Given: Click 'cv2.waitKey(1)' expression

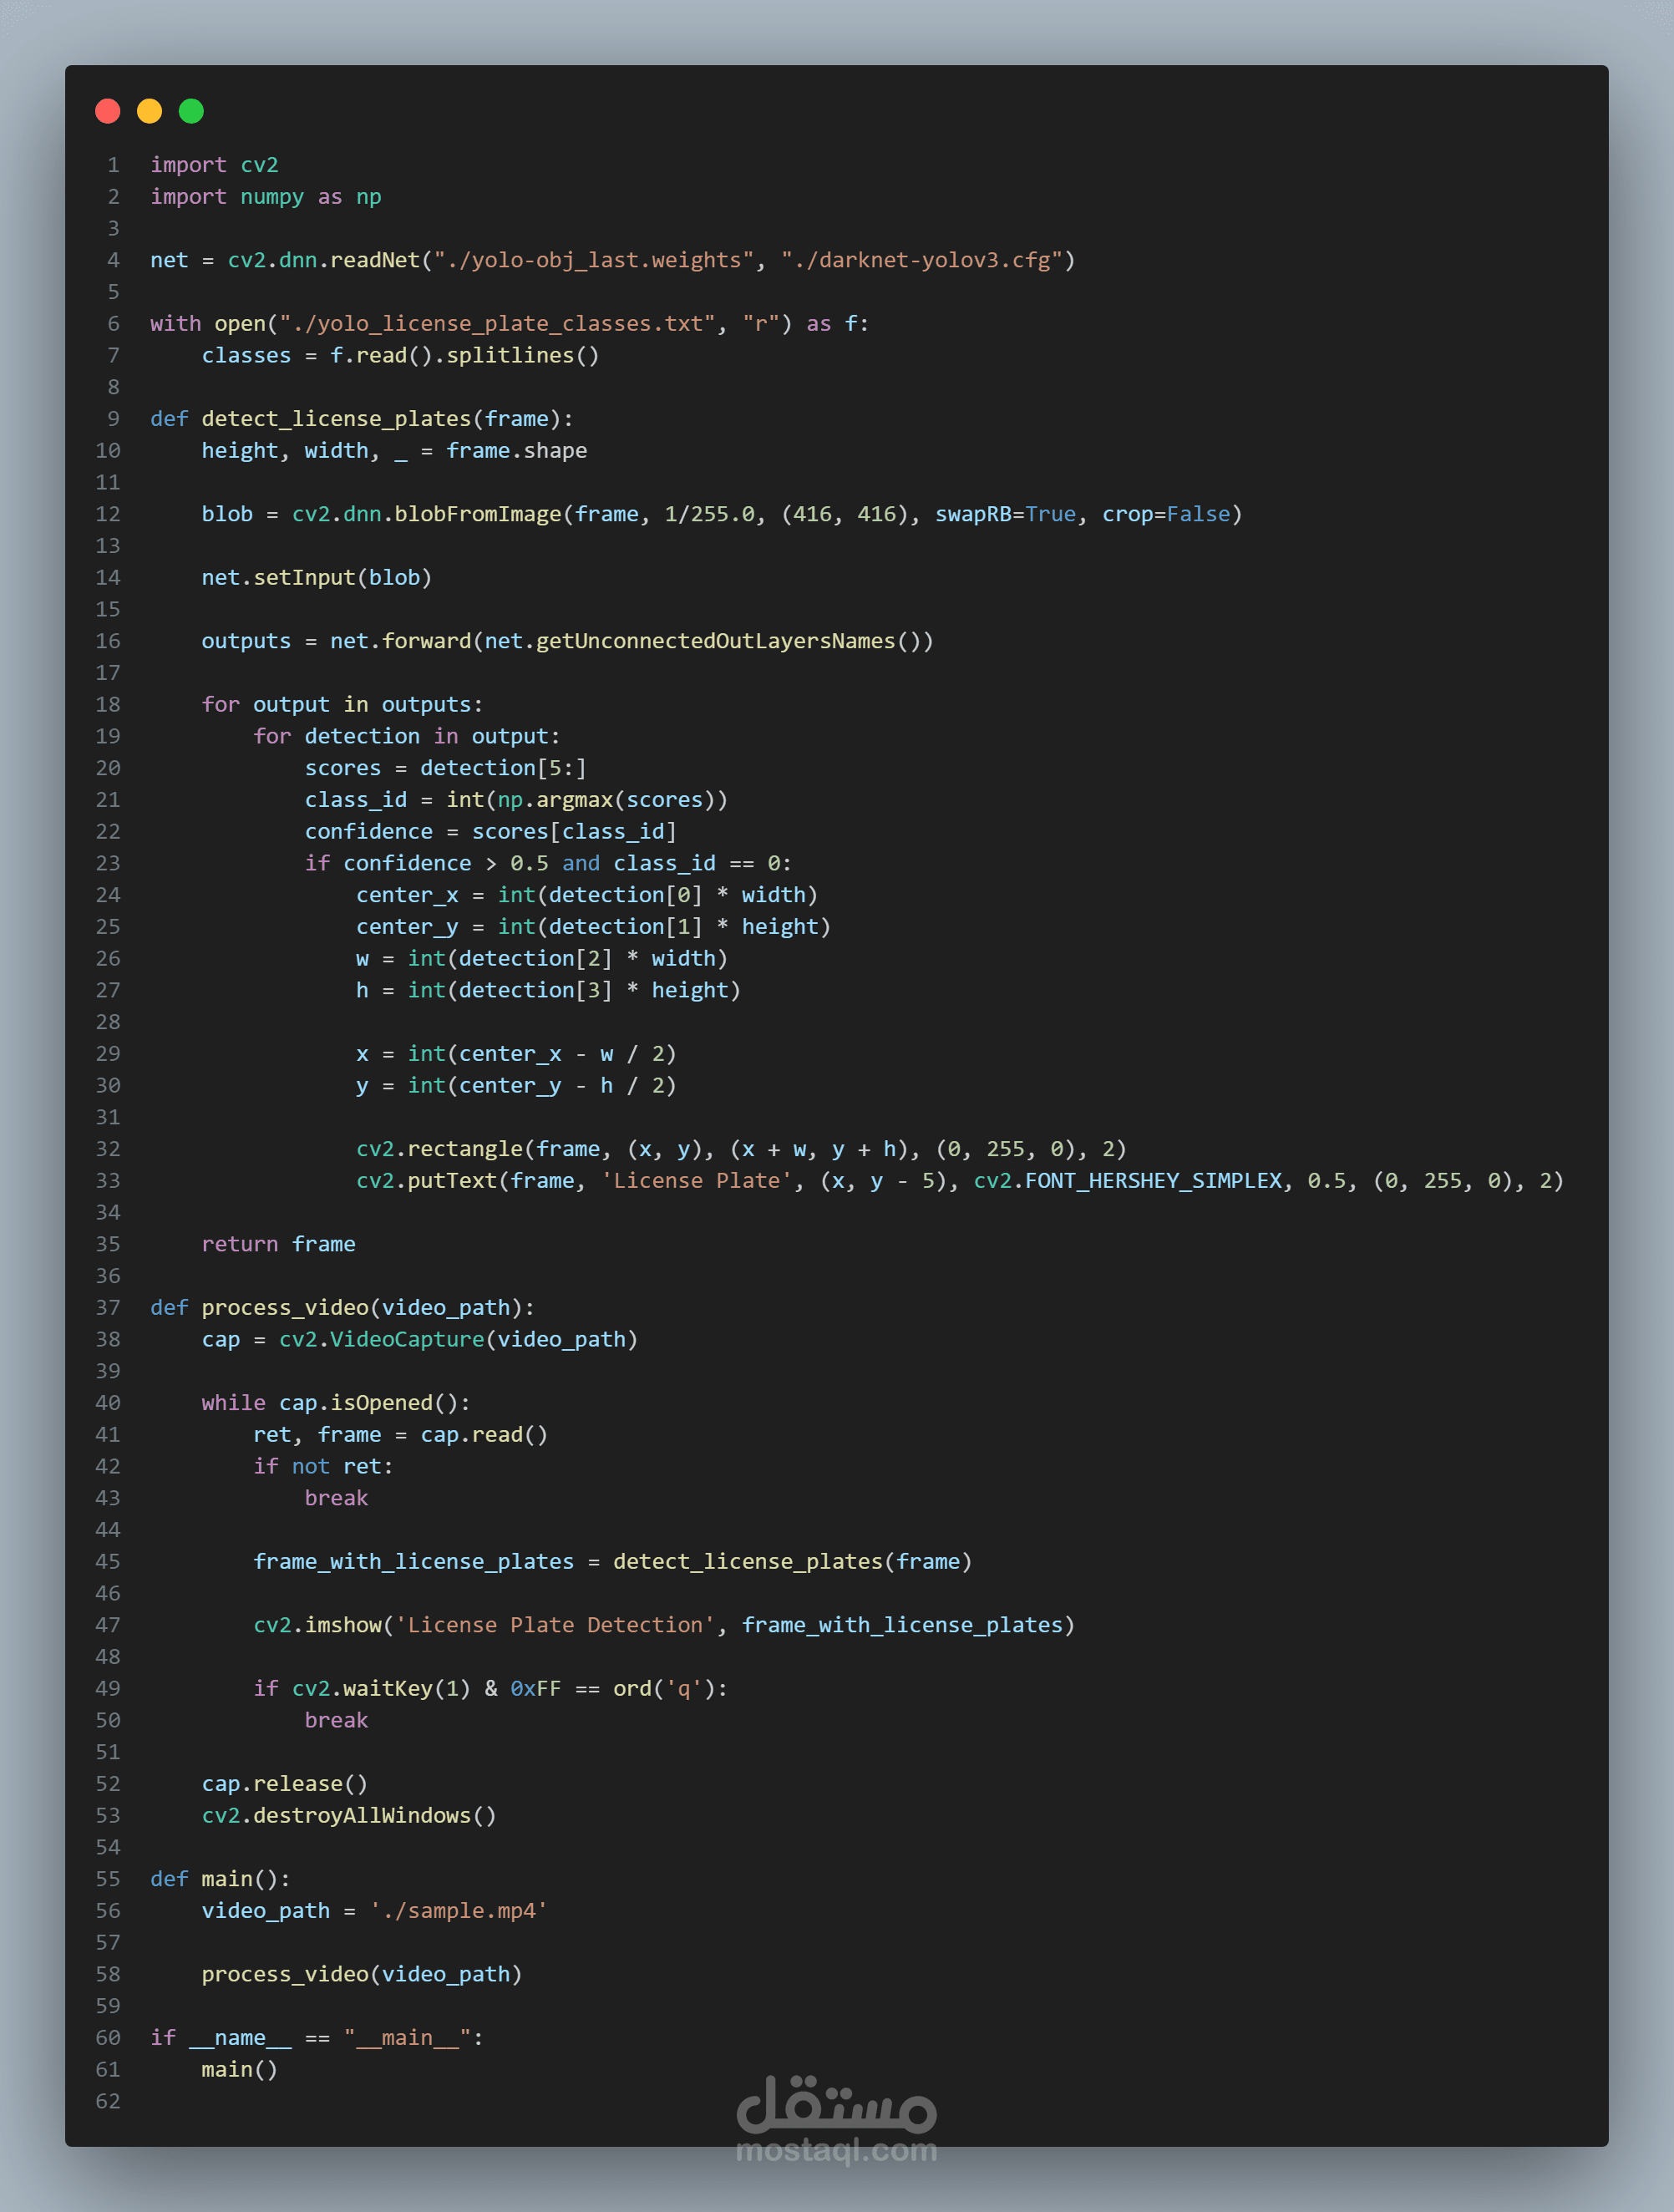Looking at the screenshot, I should tap(381, 1689).
